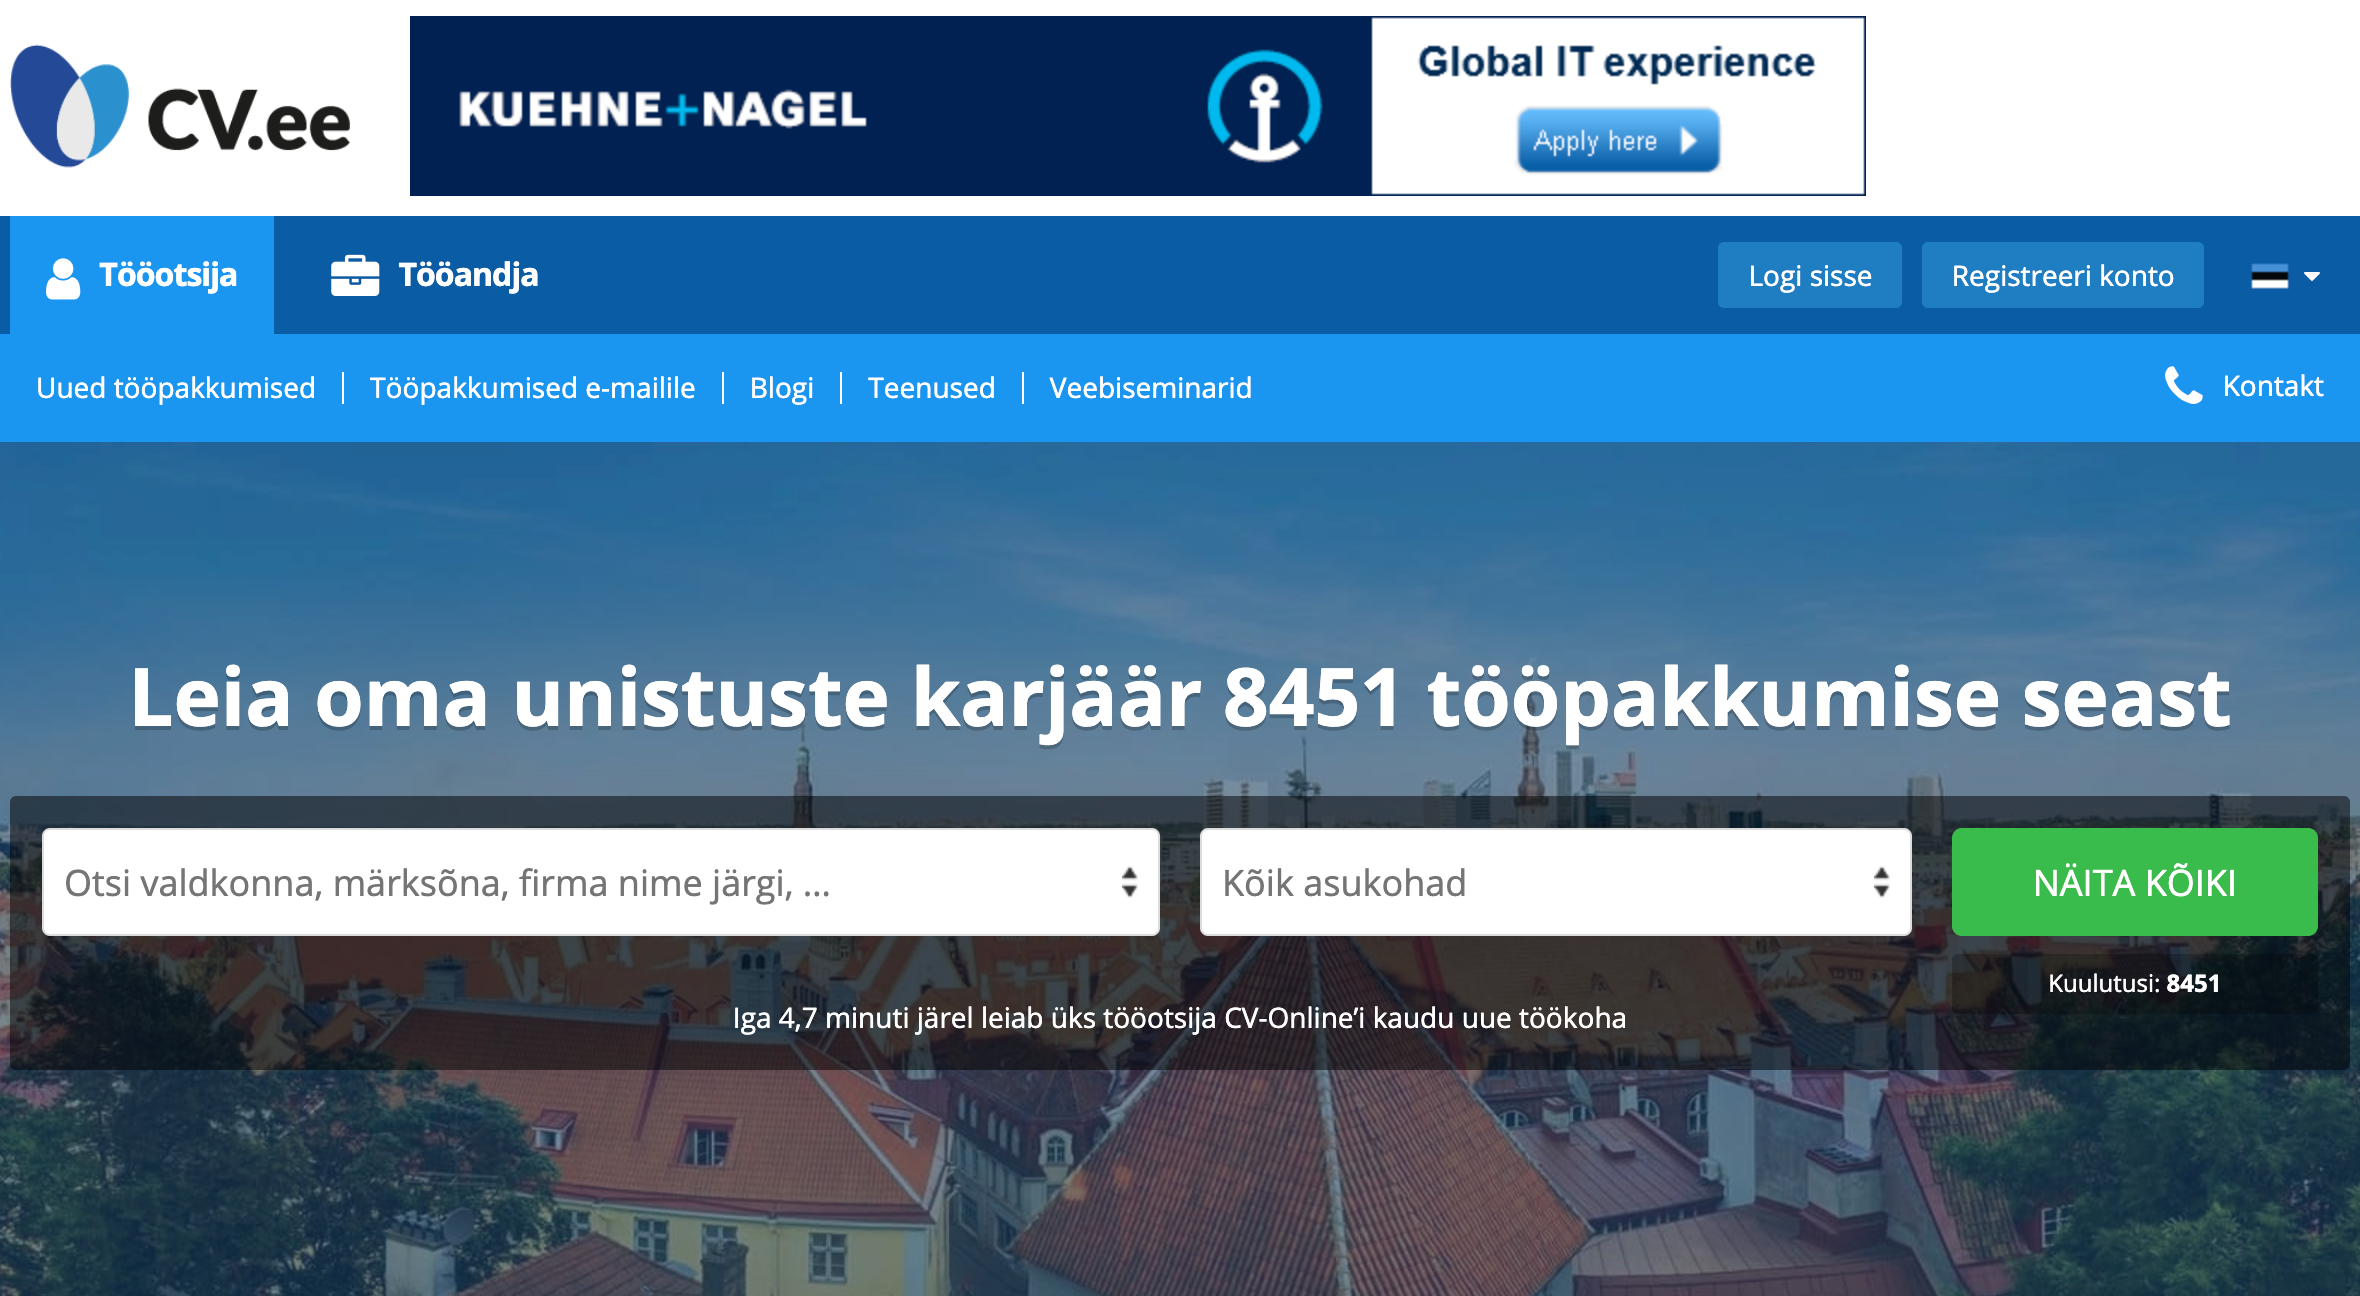The image size is (2360, 1296).
Task: Open the Kõik asukohad location dropdown
Action: [x=1555, y=882]
